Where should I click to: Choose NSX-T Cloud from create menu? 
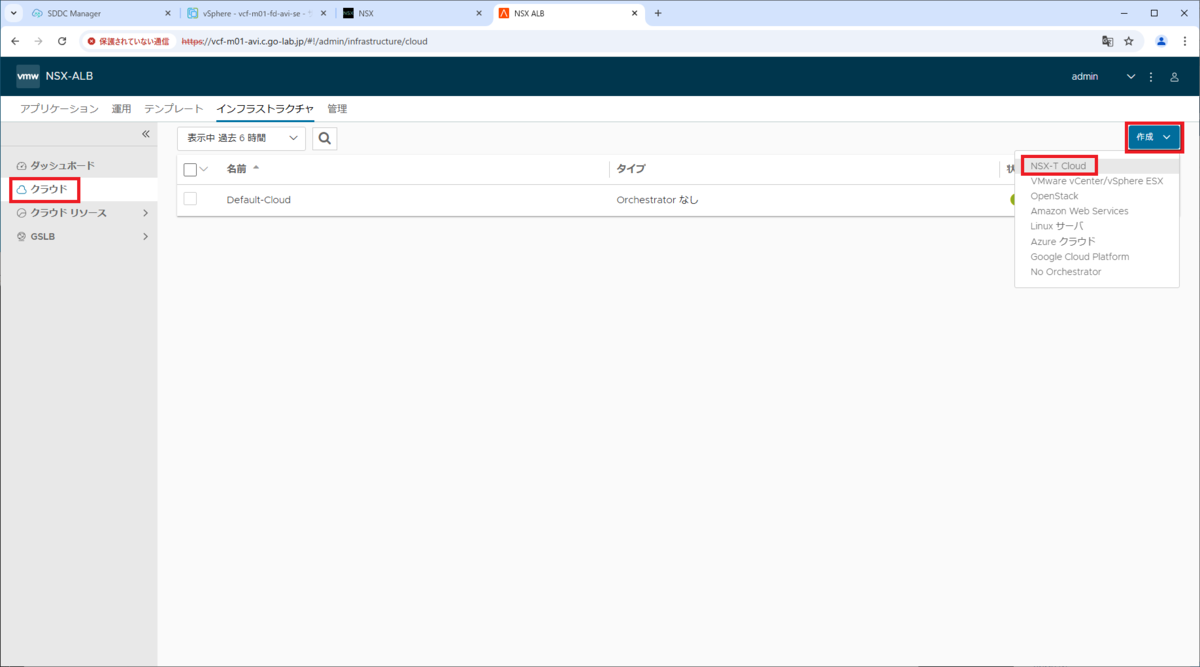click(x=1058, y=166)
